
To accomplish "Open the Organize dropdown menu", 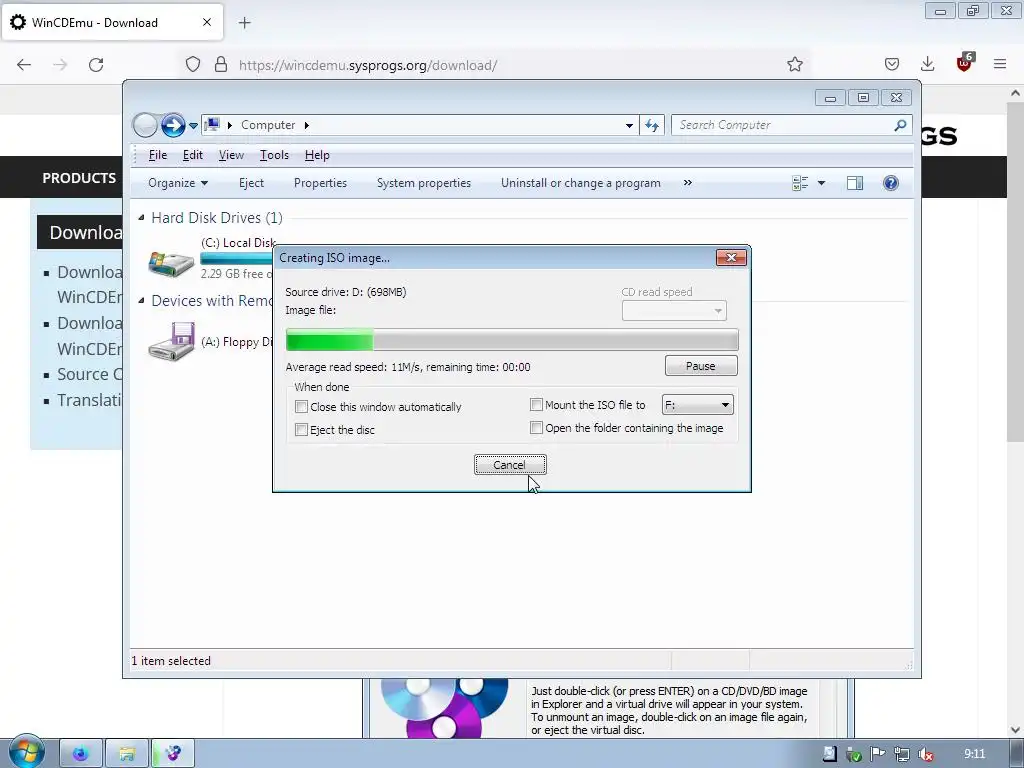I will point(178,183).
